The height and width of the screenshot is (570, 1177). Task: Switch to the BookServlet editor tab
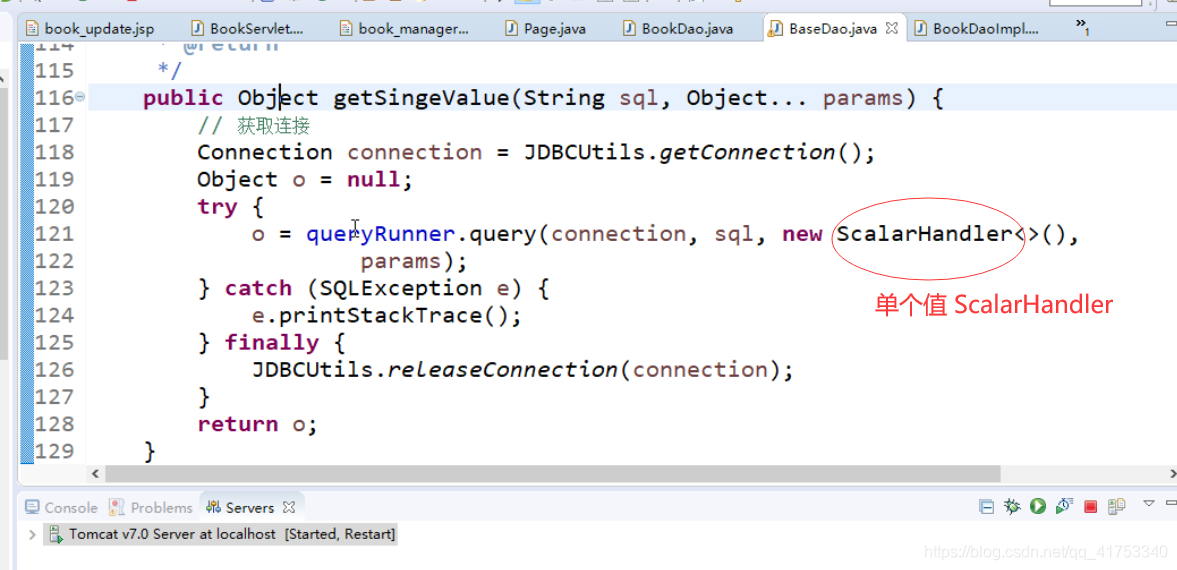pos(248,29)
